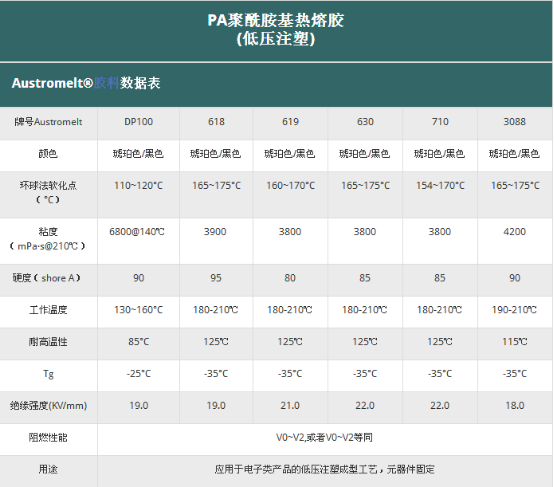554x487 pixels.
Task: Select the hardness value 95
Action: (x=216, y=278)
